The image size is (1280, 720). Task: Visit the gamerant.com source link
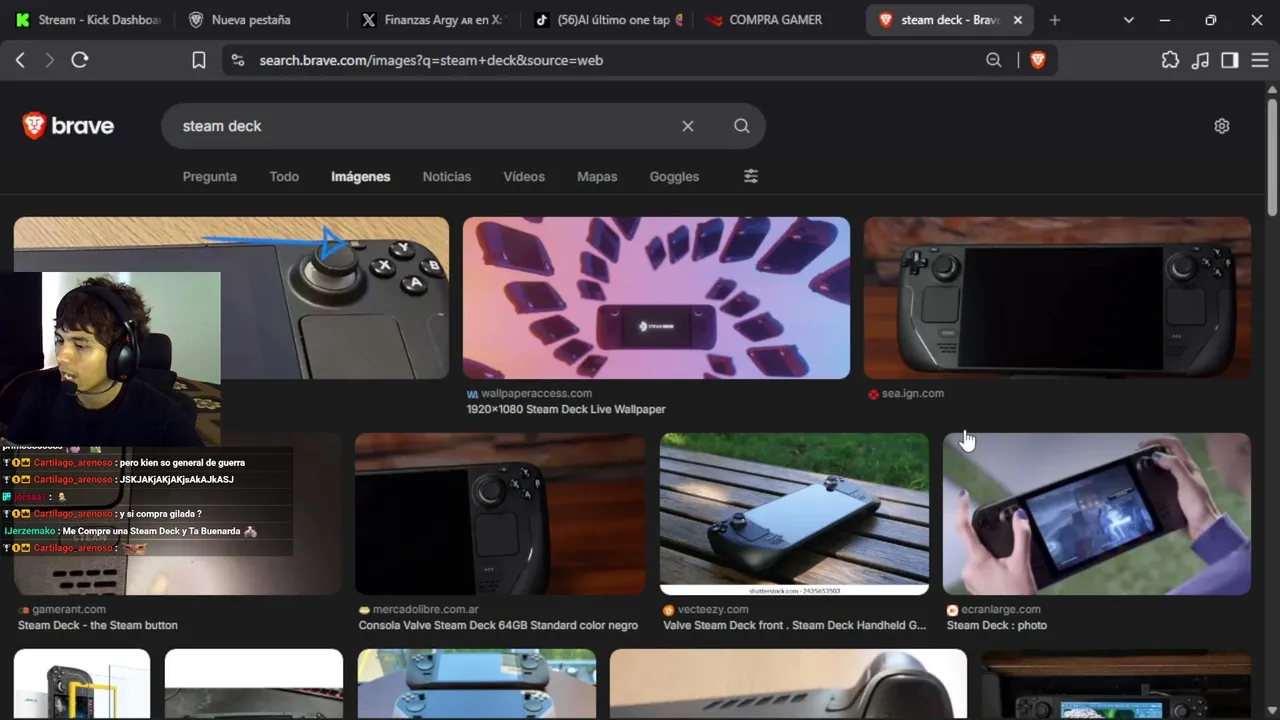69,609
